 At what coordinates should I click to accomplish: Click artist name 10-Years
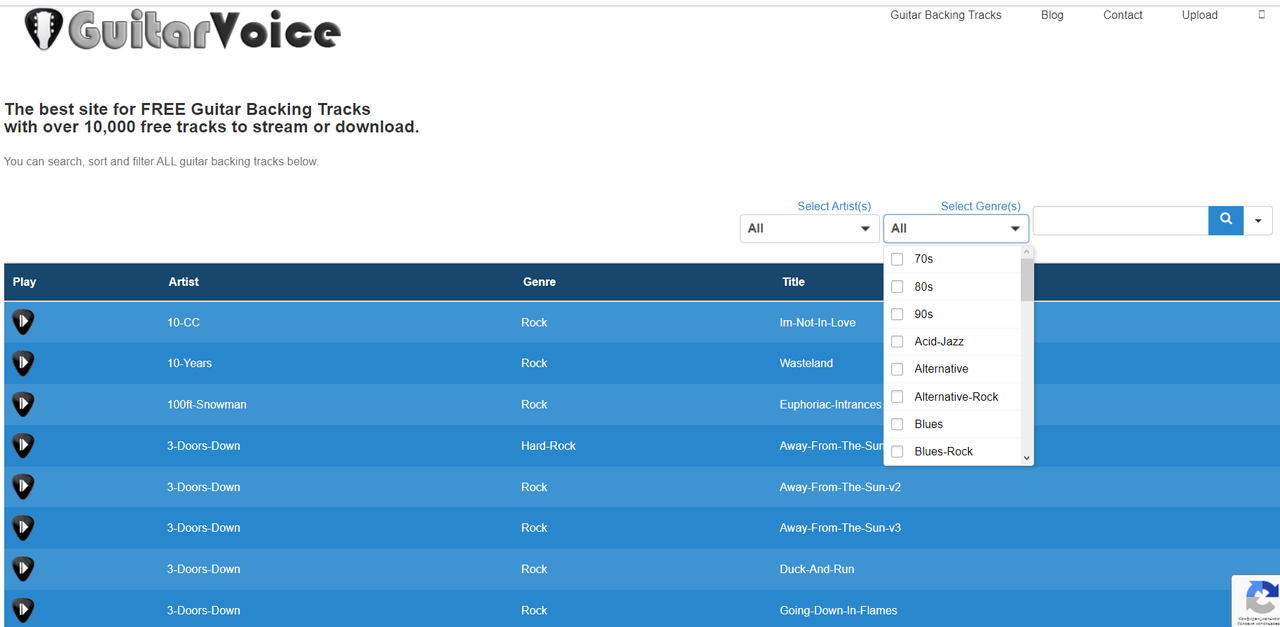coord(190,363)
